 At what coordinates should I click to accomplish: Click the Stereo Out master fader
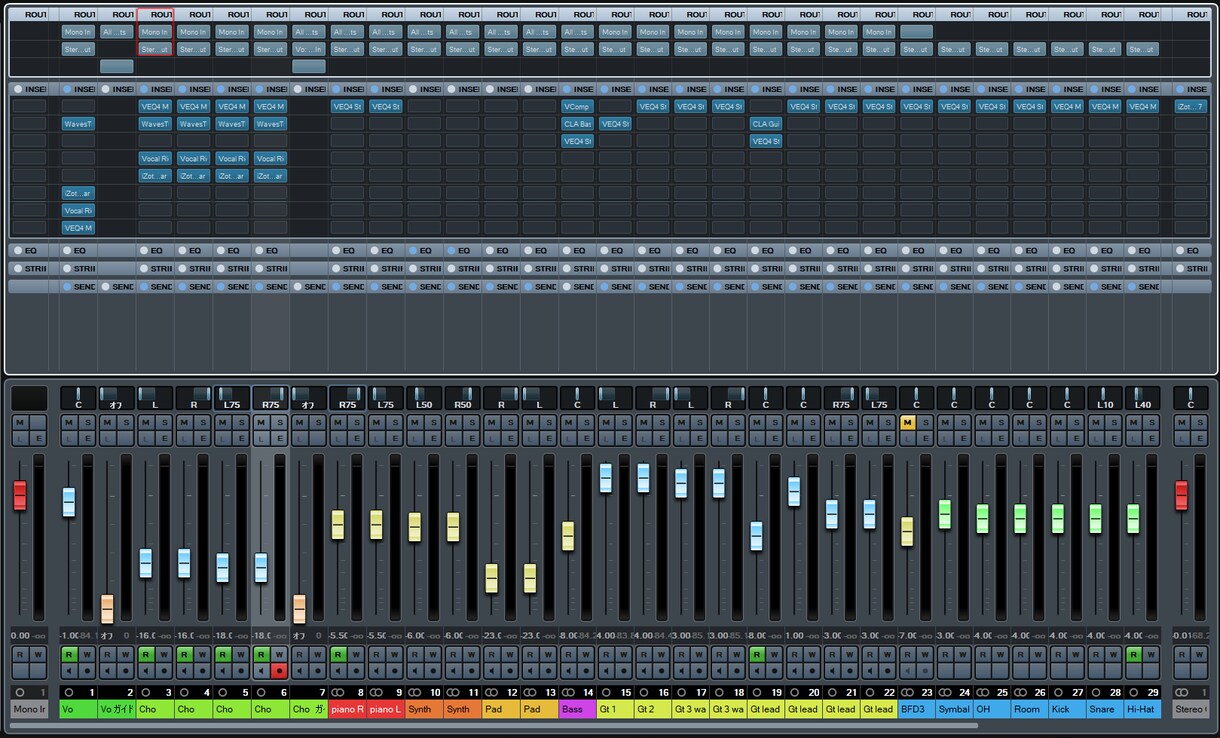coord(1181,495)
